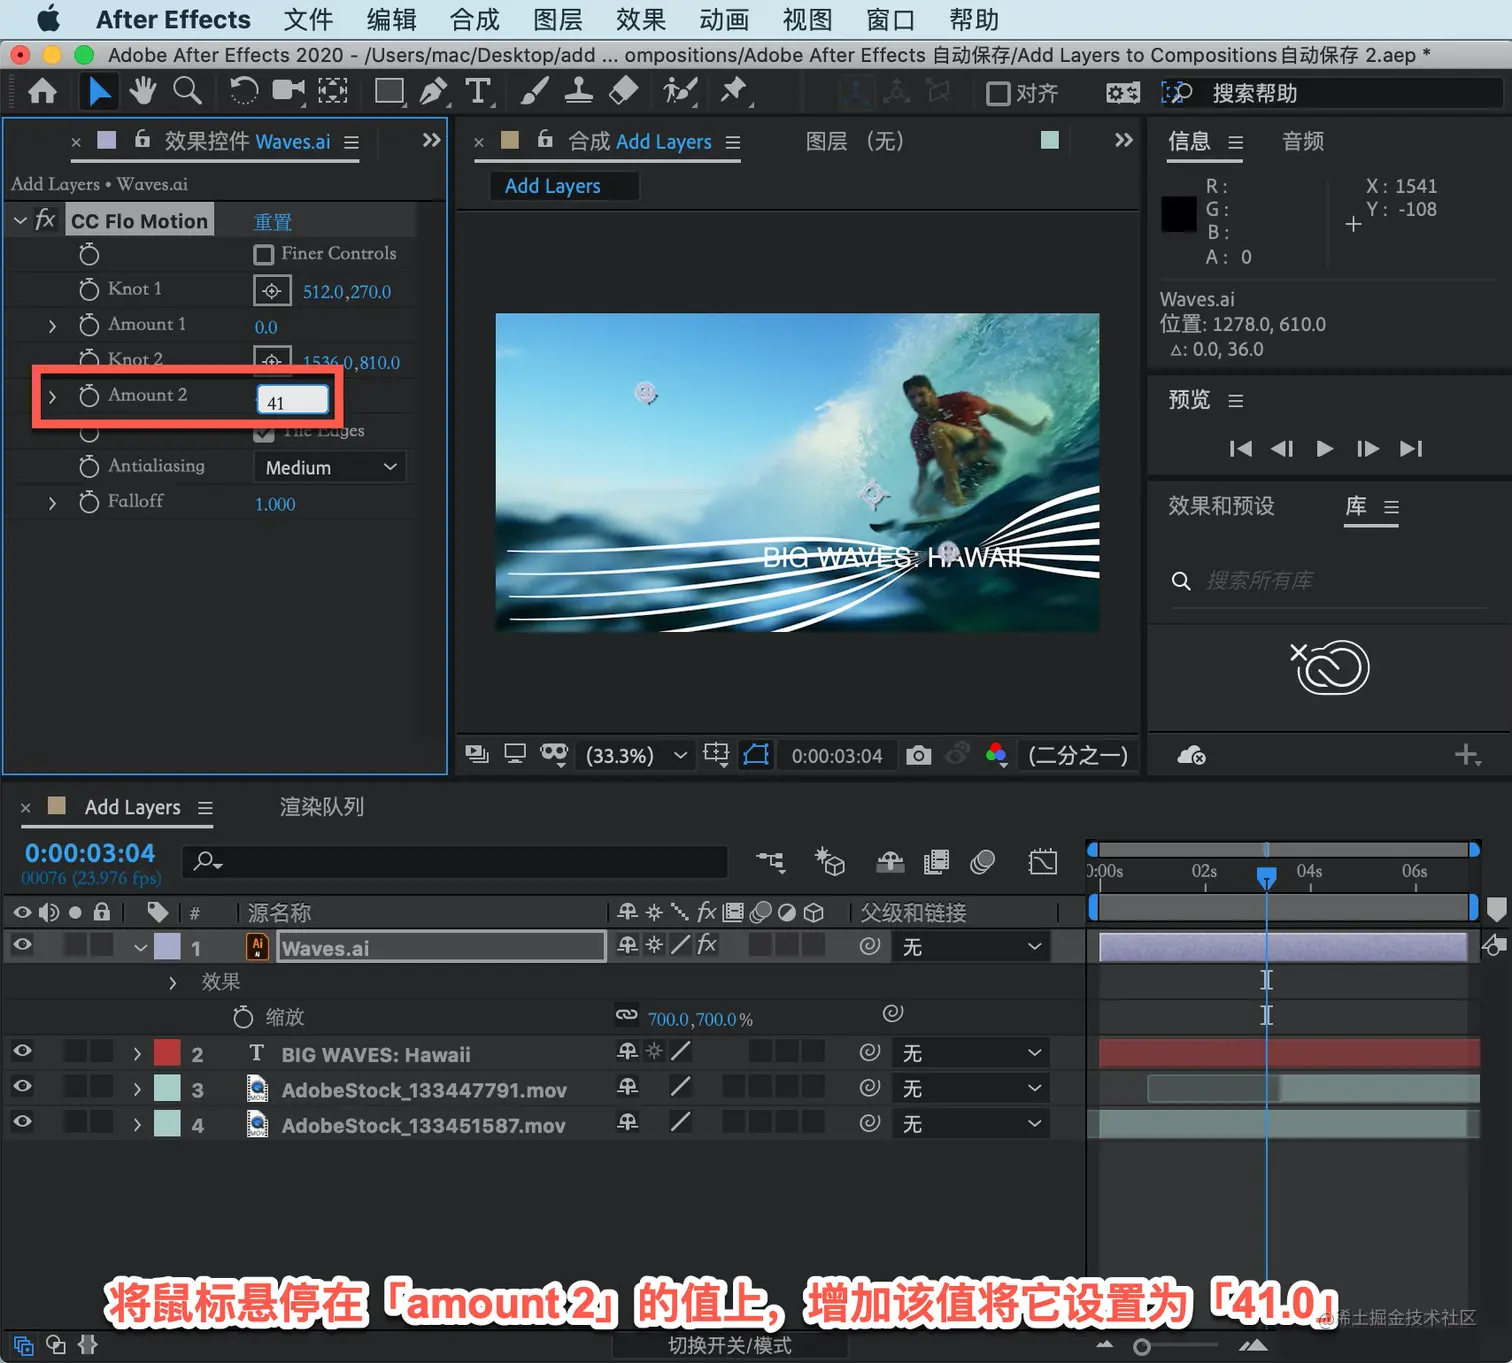Hide the BIG WAVES: Hawaii layer
Image resolution: width=1512 pixels, height=1363 pixels.
(x=22, y=1051)
